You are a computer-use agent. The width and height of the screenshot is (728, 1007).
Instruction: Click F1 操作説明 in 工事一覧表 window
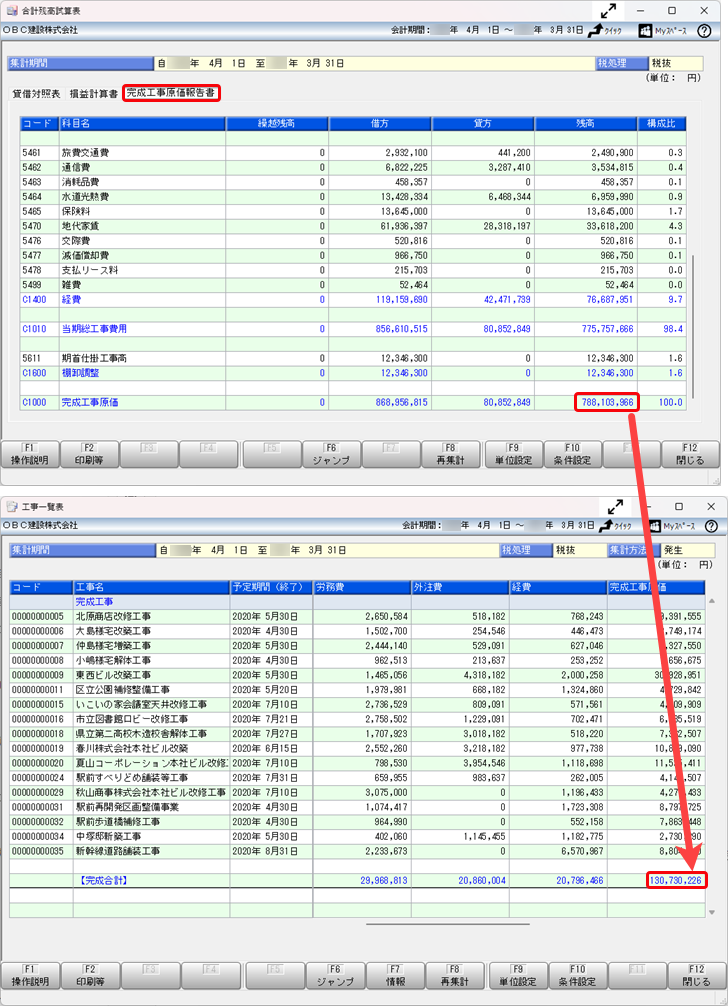pyautogui.click(x=30, y=976)
